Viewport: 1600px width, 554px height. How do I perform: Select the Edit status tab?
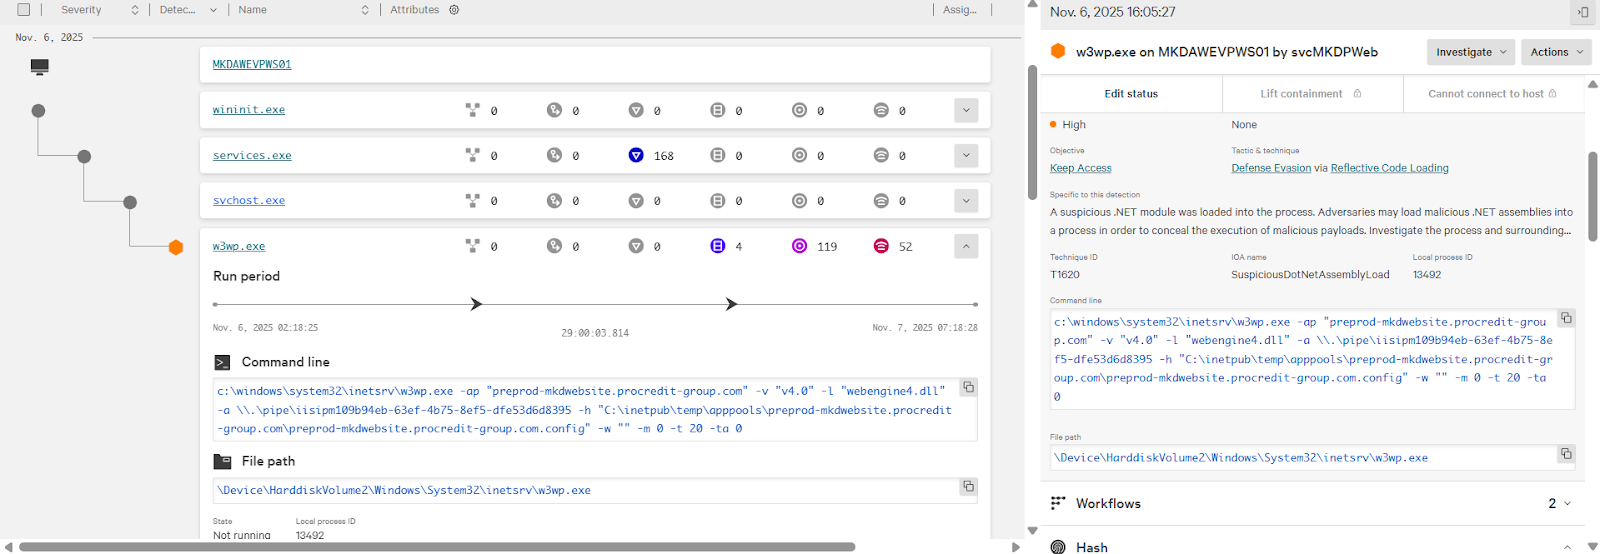point(1131,94)
